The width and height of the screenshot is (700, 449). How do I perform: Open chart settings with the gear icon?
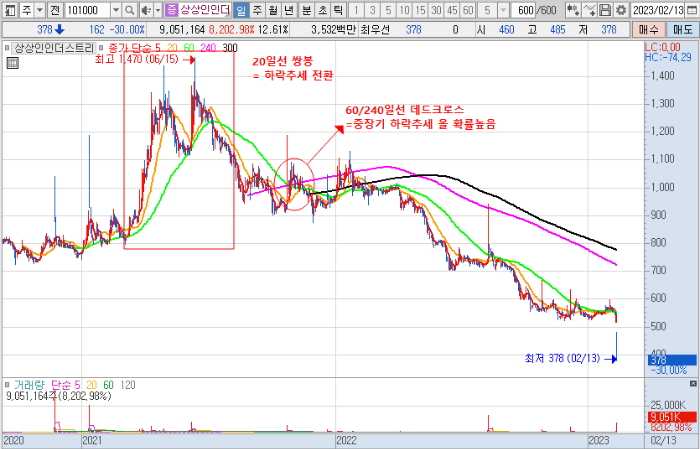tap(621, 10)
